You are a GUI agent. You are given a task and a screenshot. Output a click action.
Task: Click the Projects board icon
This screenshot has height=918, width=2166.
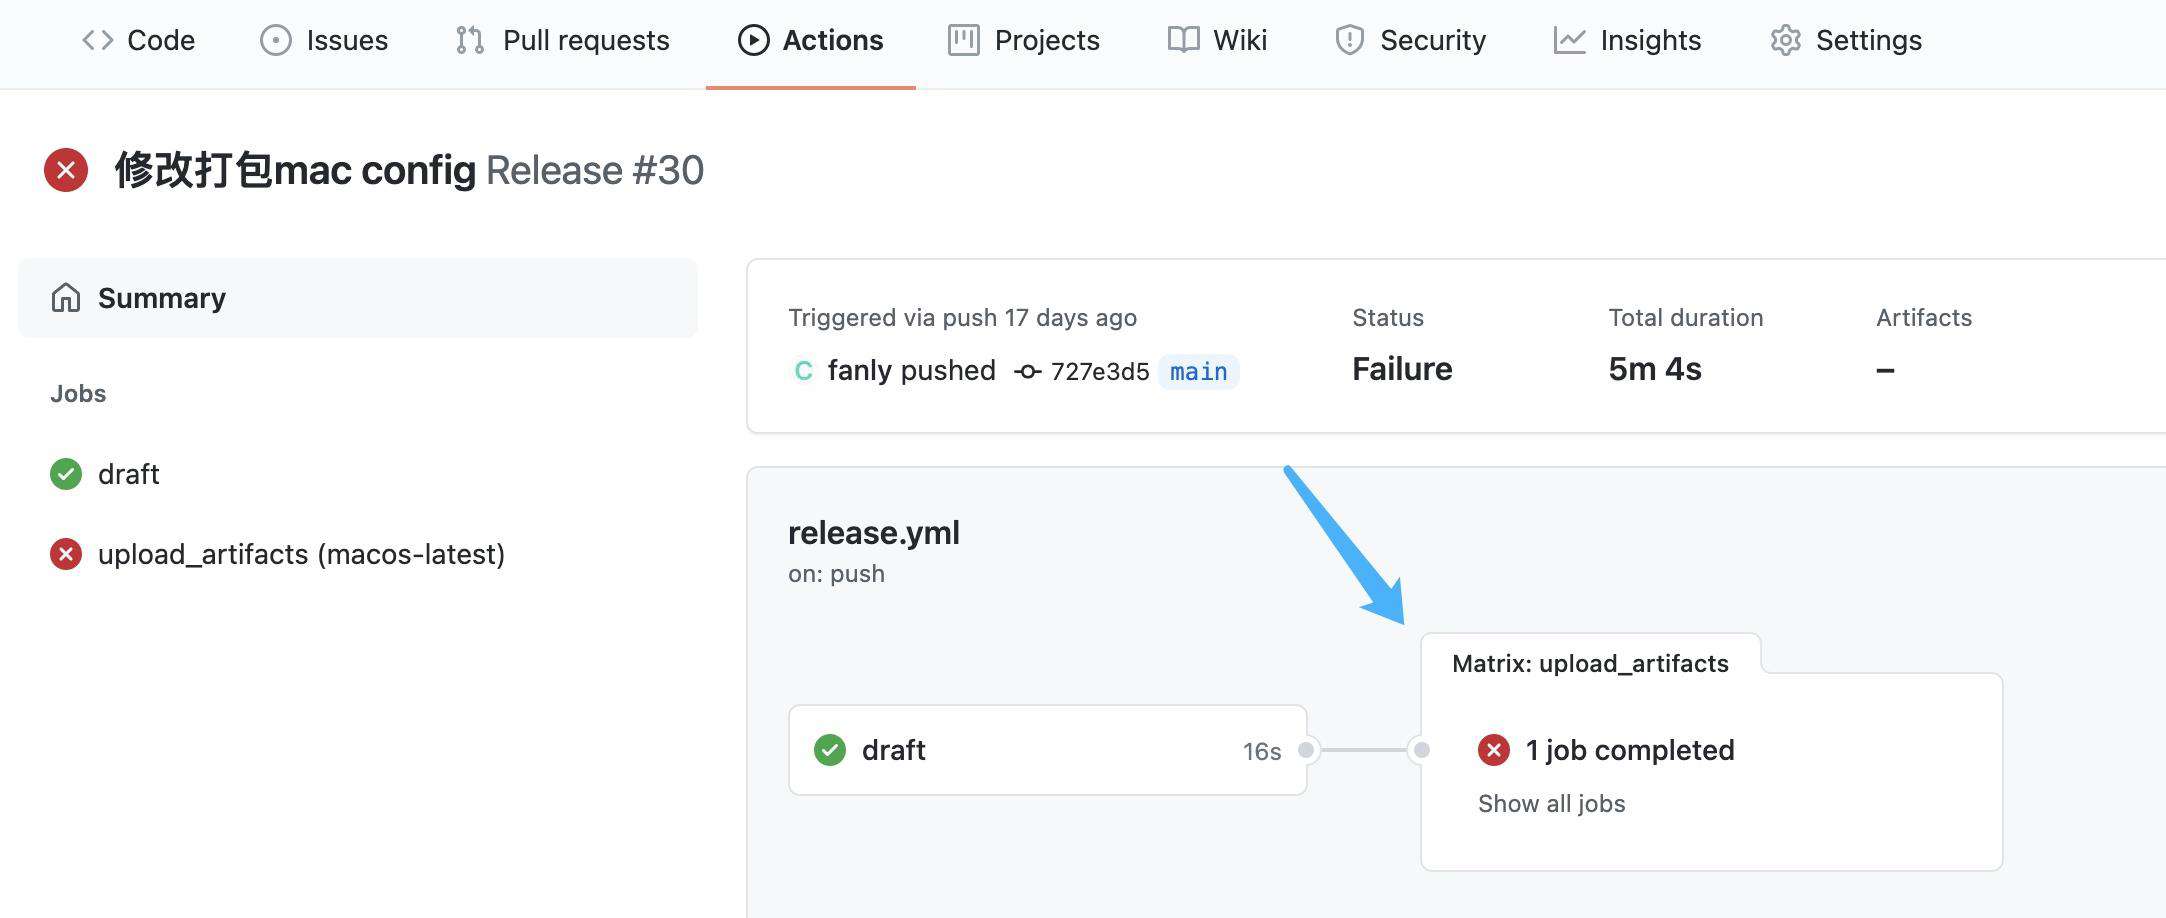[963, 40]
